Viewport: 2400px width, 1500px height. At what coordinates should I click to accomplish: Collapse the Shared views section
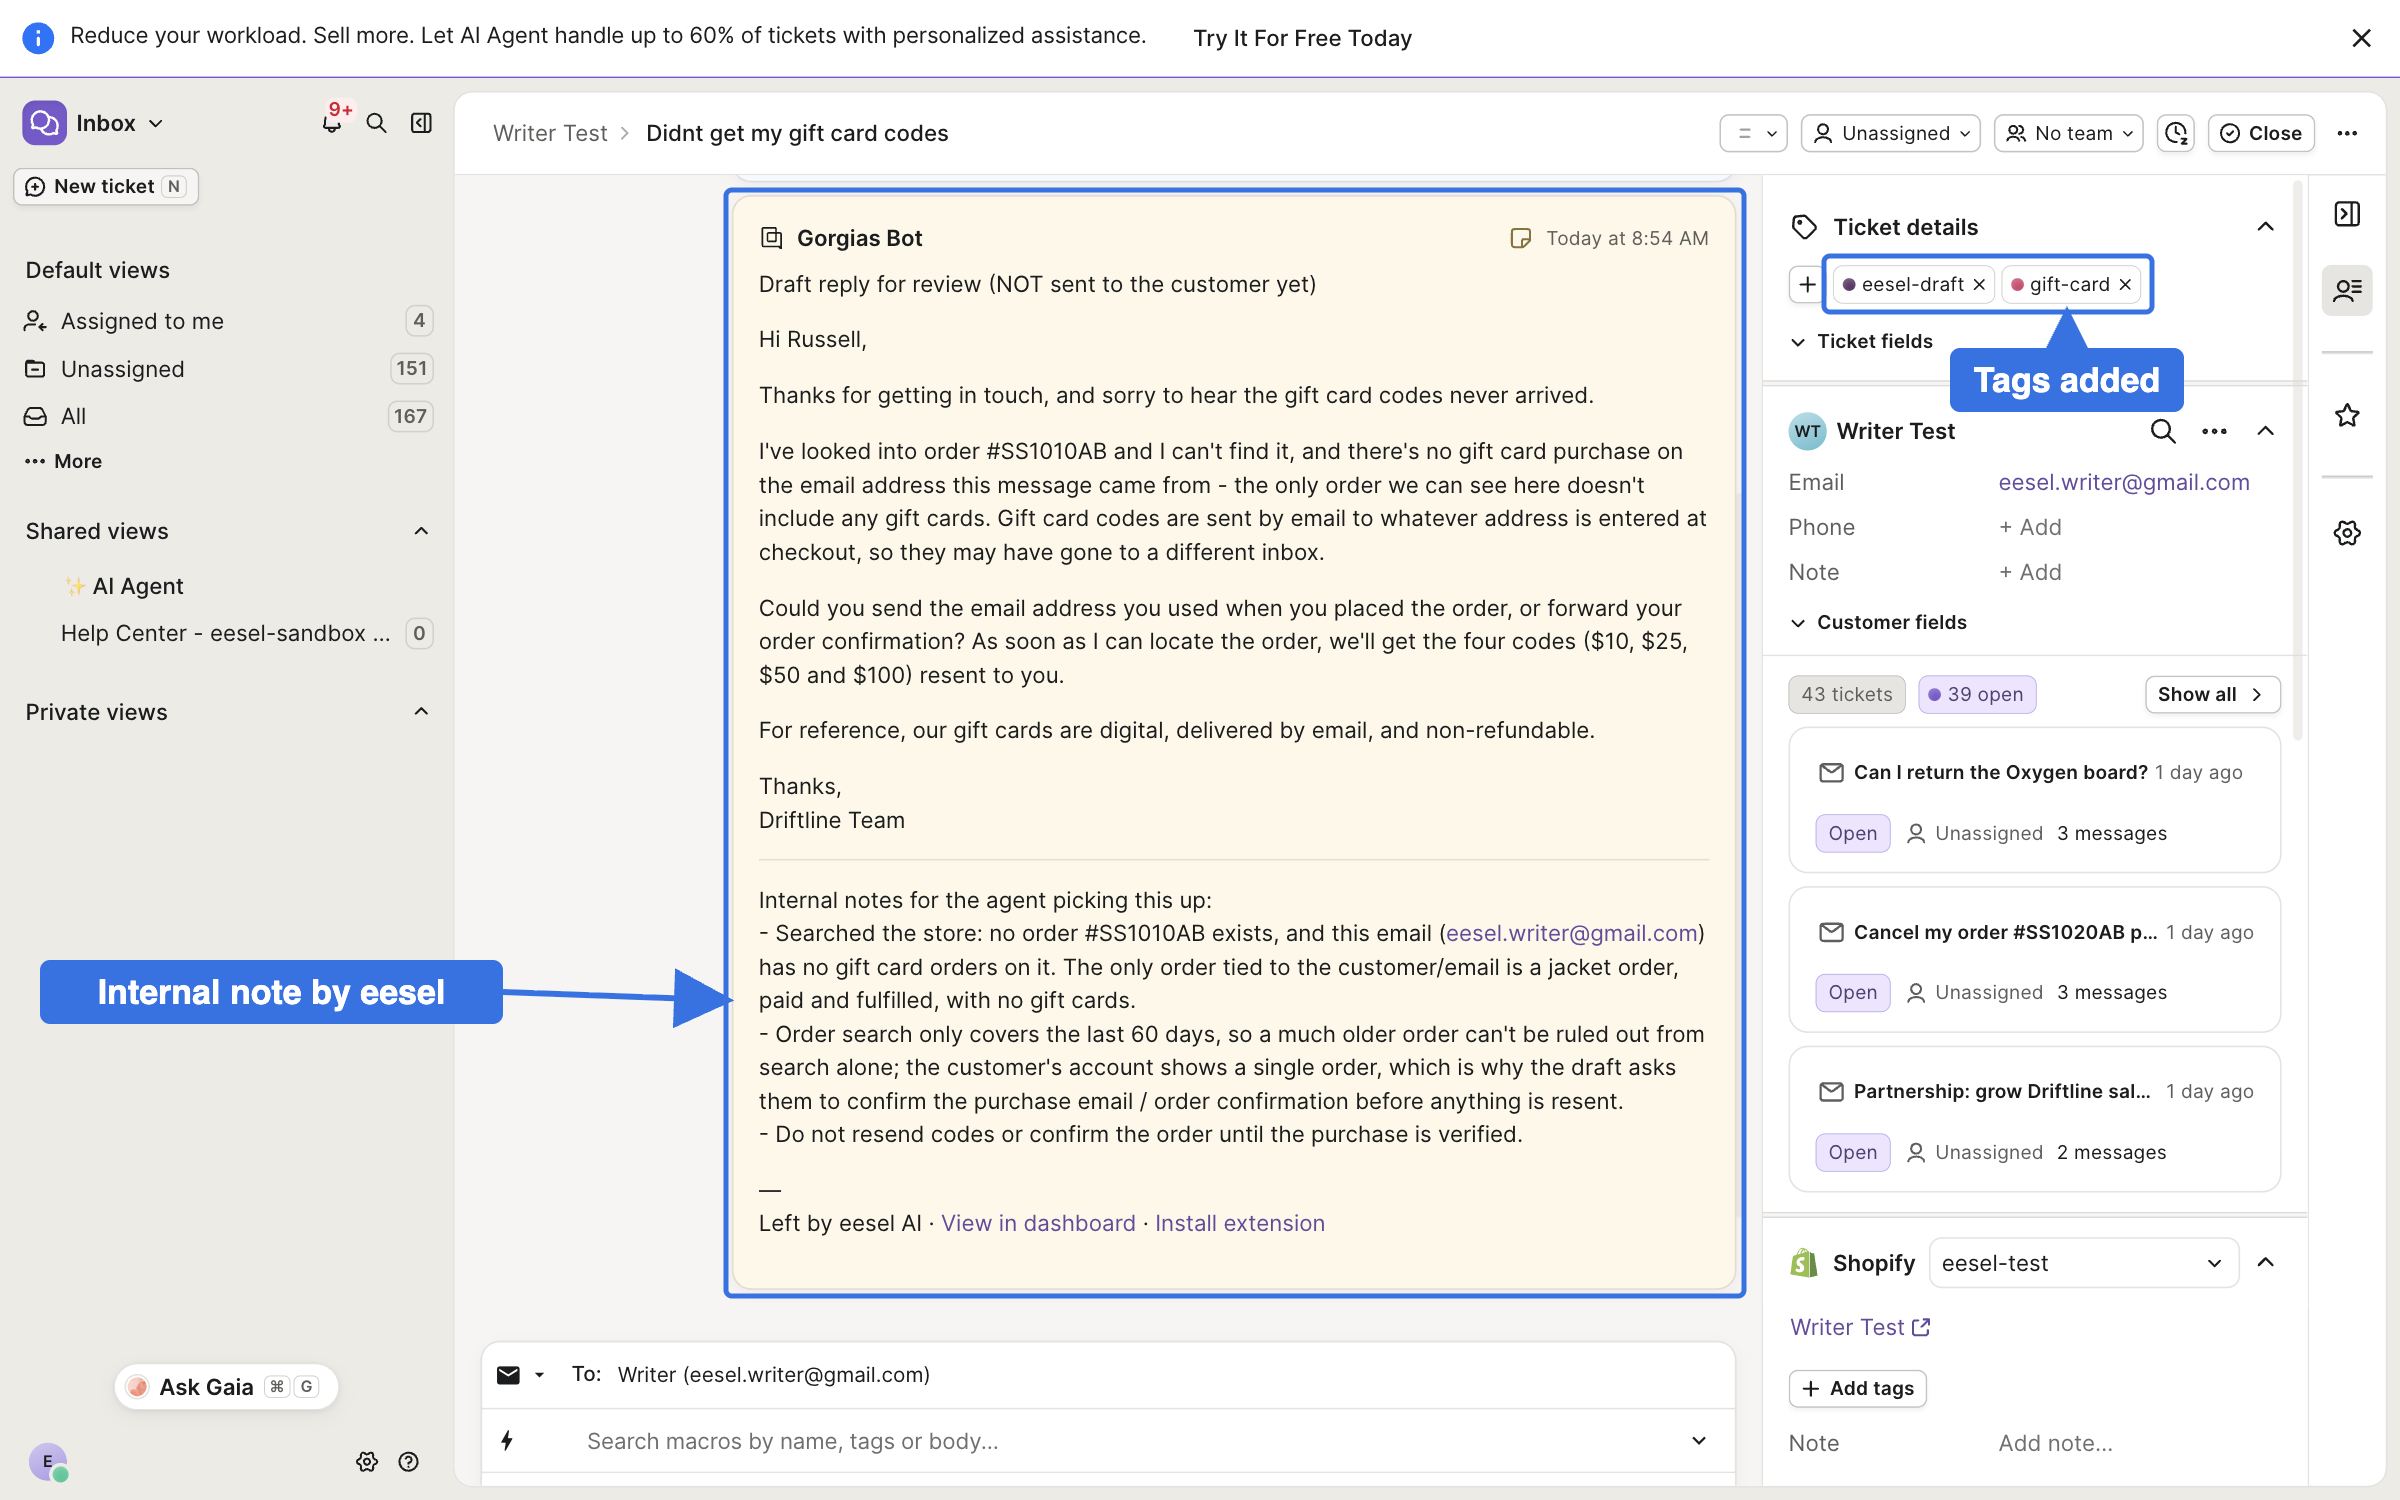[x=421, y=531]
